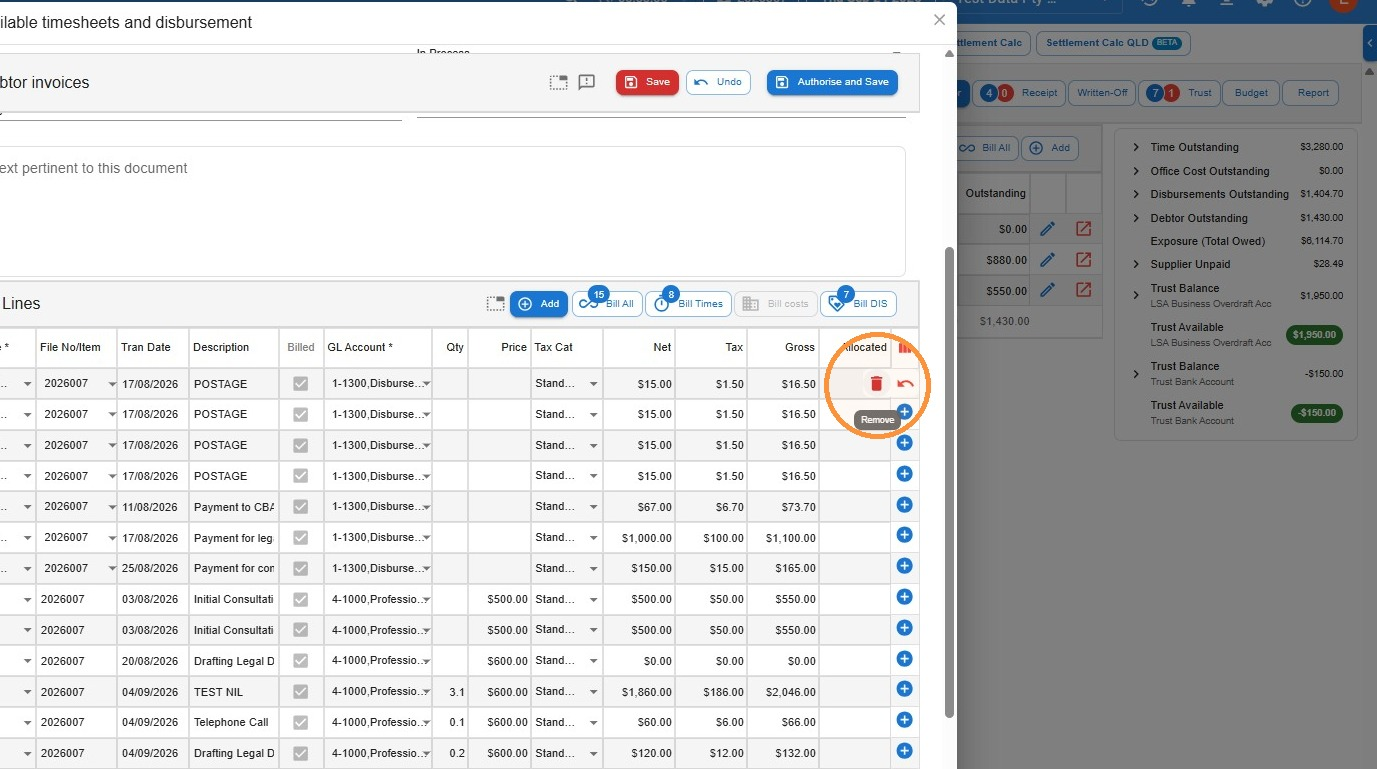The height and width of the screenshot is (769, 1377).
Task: Click the red undo arrow on first POSTAGE row
Action: coord(905,383)
